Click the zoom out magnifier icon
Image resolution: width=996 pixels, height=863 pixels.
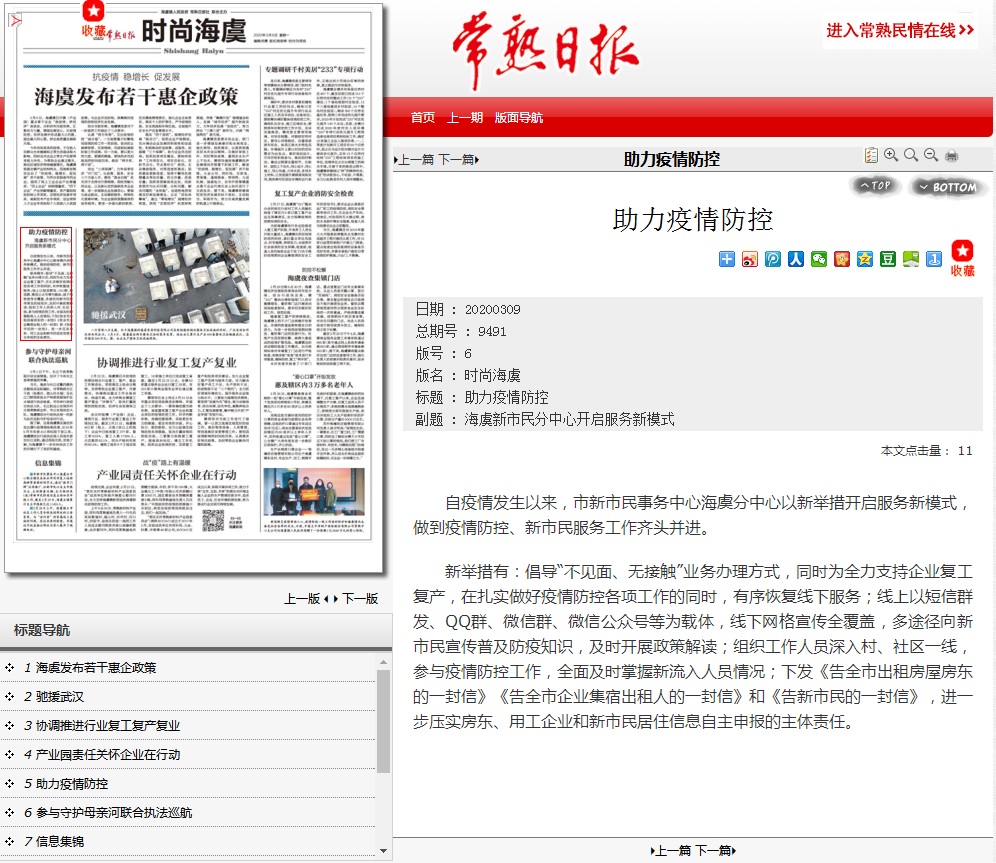[931, 155]
